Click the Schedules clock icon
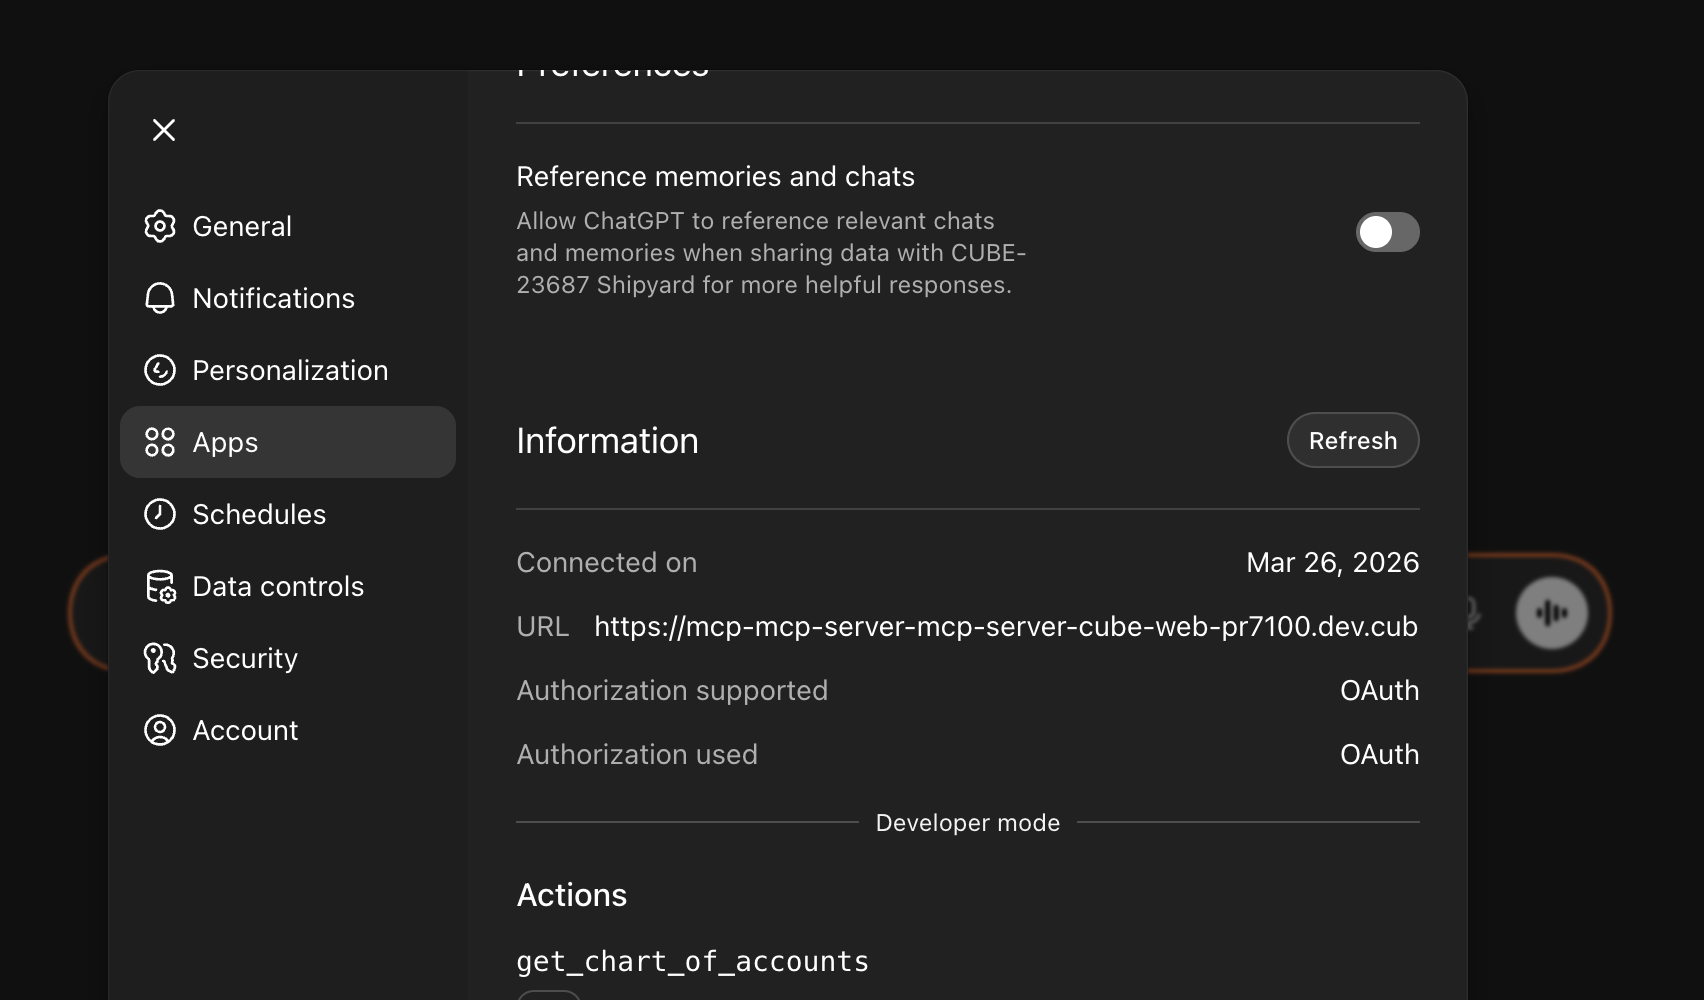This screenshot has height=1000, width=1704. (x=160, y=514)
